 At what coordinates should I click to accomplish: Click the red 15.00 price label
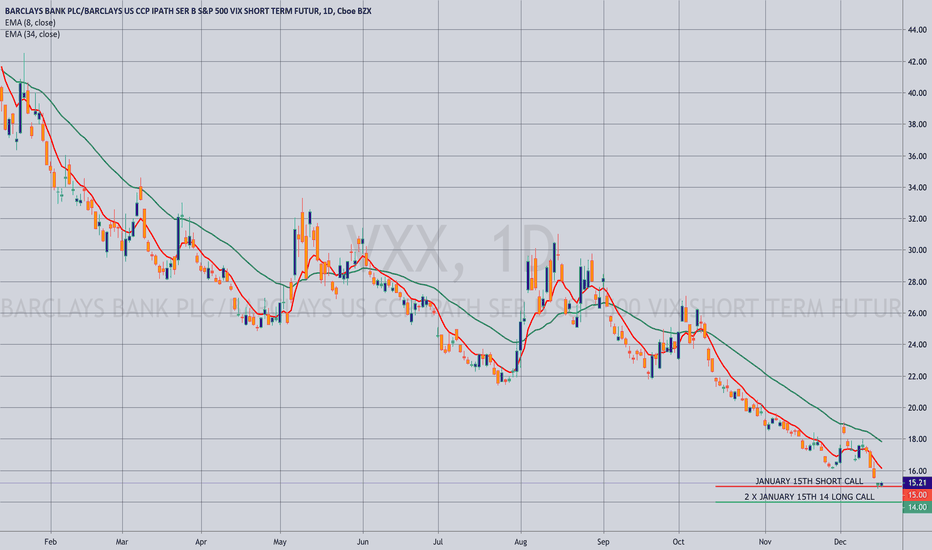point(917,495)
